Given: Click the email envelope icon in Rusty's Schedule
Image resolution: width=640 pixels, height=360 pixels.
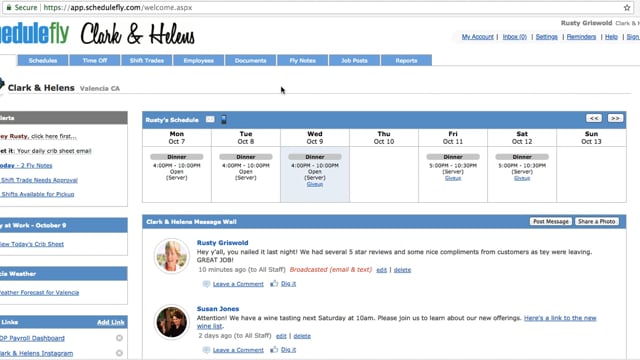Looking at the screenshot, I should pos(210,119).
